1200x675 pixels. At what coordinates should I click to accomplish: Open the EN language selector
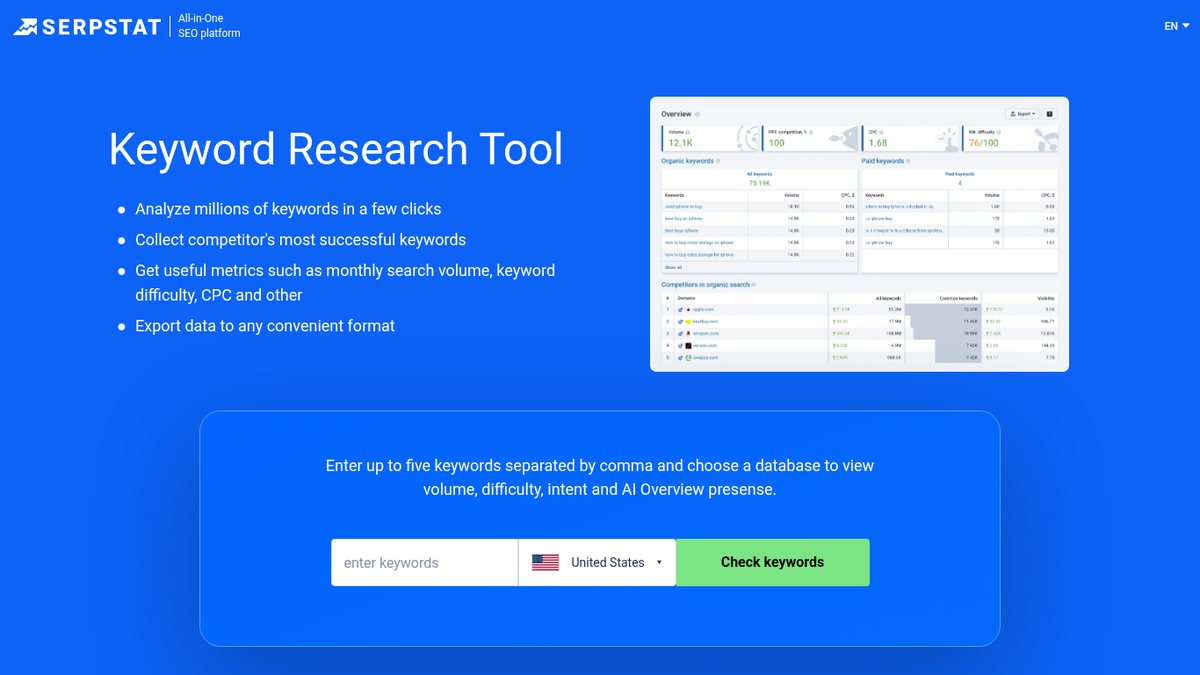[1176, 26]
